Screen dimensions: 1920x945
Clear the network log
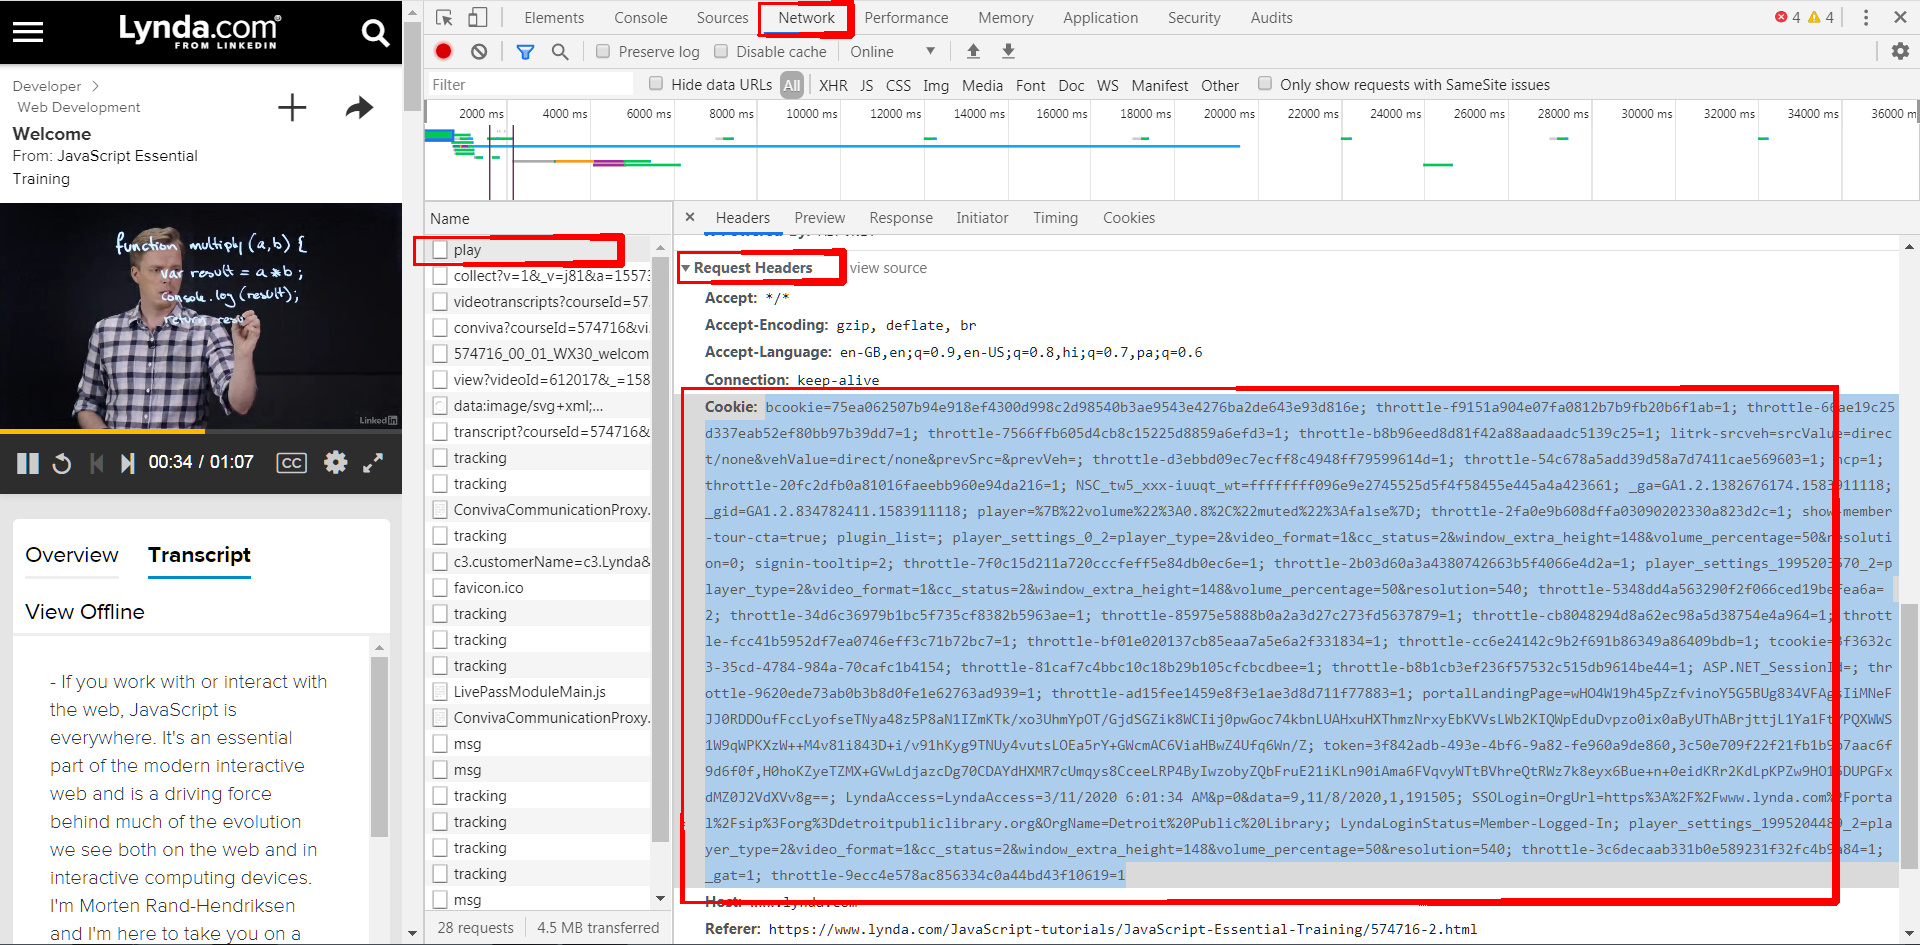click(479, 51)
